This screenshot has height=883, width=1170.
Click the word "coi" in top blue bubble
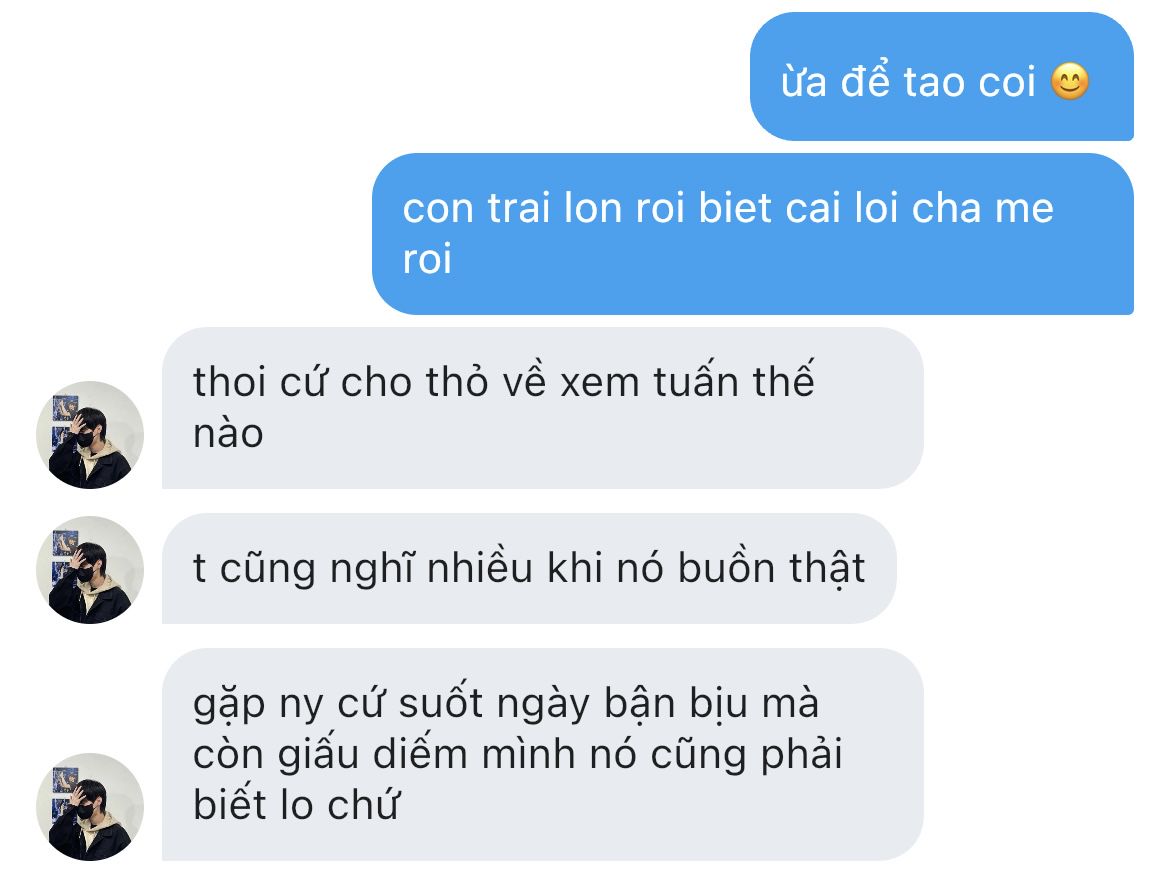(x=1007, y=82)
